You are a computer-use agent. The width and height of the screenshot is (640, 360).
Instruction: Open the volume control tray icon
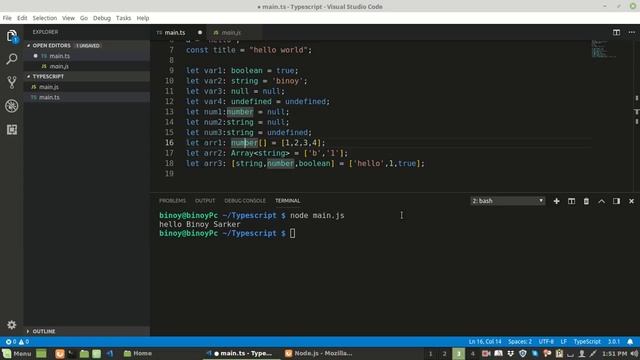pos(634,353)
